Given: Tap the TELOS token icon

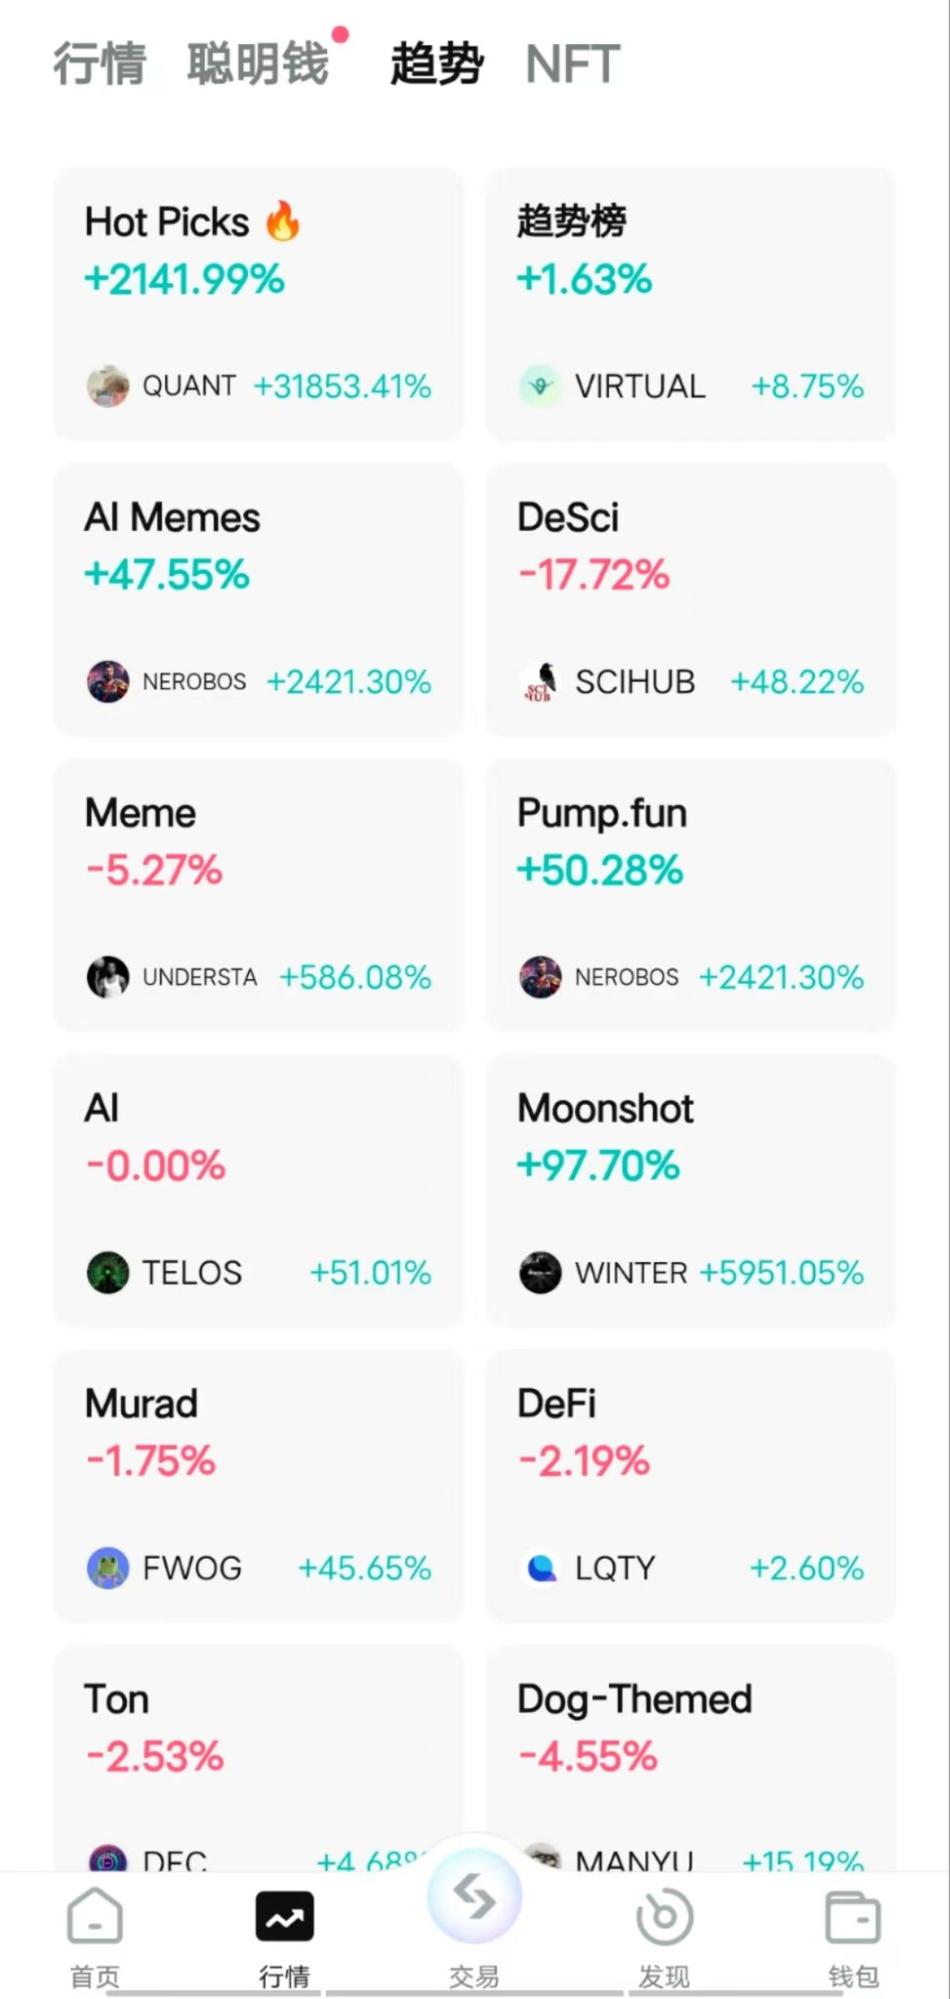Looking at the screenshot, I should click(108, 1273).
